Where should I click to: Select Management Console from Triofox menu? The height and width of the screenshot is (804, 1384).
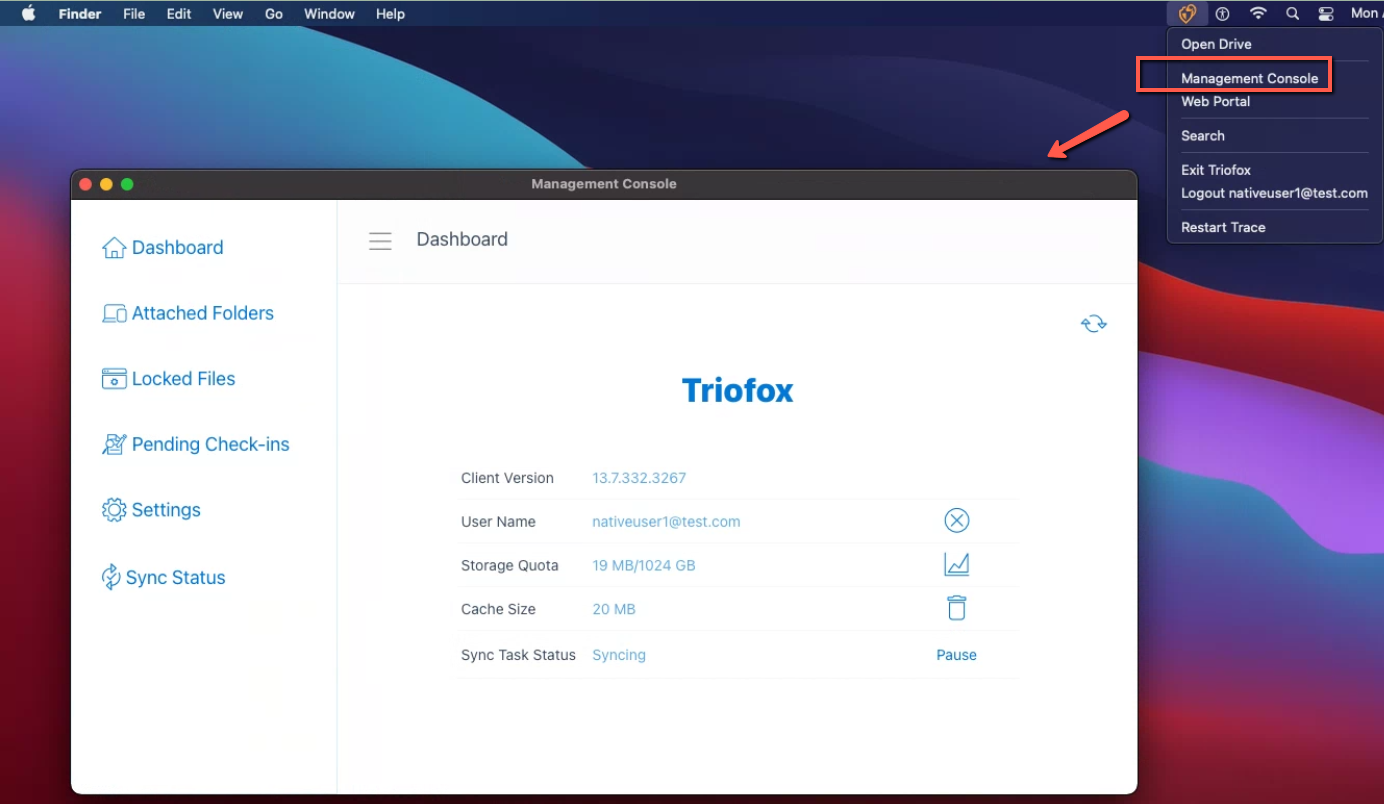pos(1250,78)
